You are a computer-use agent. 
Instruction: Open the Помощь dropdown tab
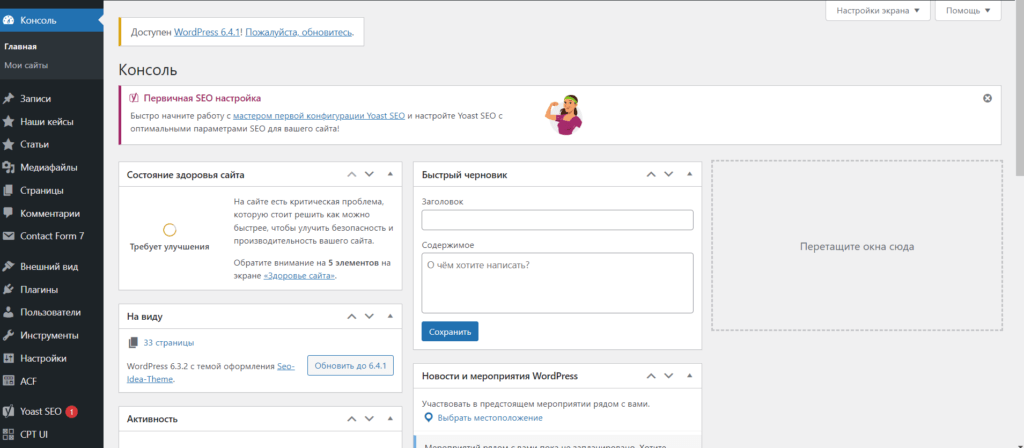(x=968, y=10)
